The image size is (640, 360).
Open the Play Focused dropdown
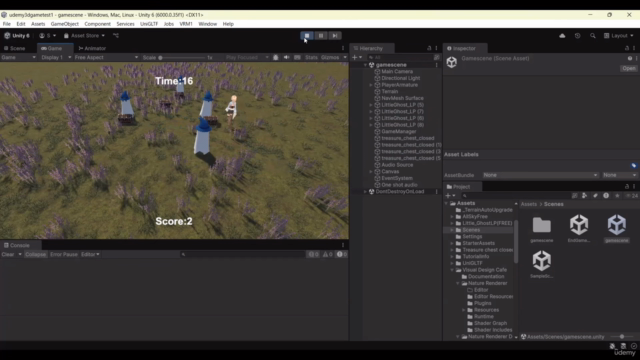(247, 58)
